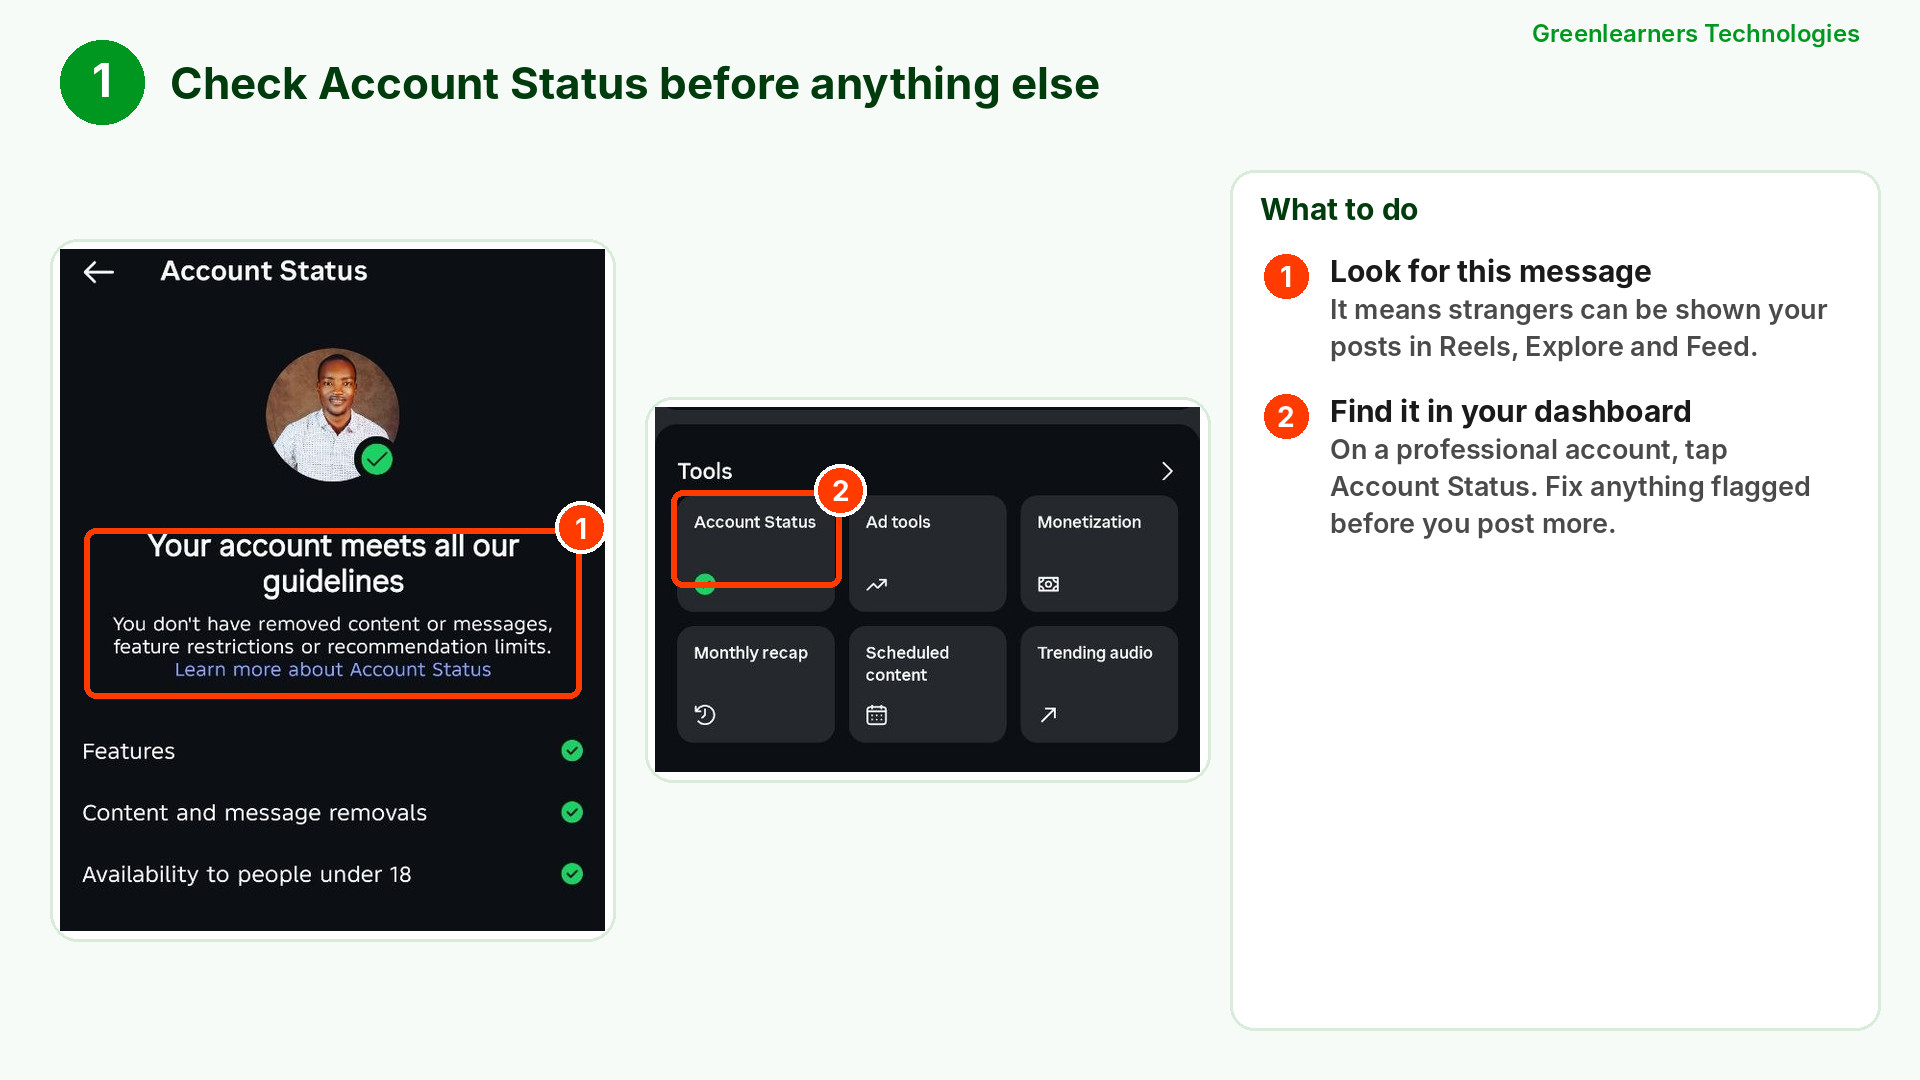Open the Features status row
The image size is (1920, 1080).
click(332, 751)
